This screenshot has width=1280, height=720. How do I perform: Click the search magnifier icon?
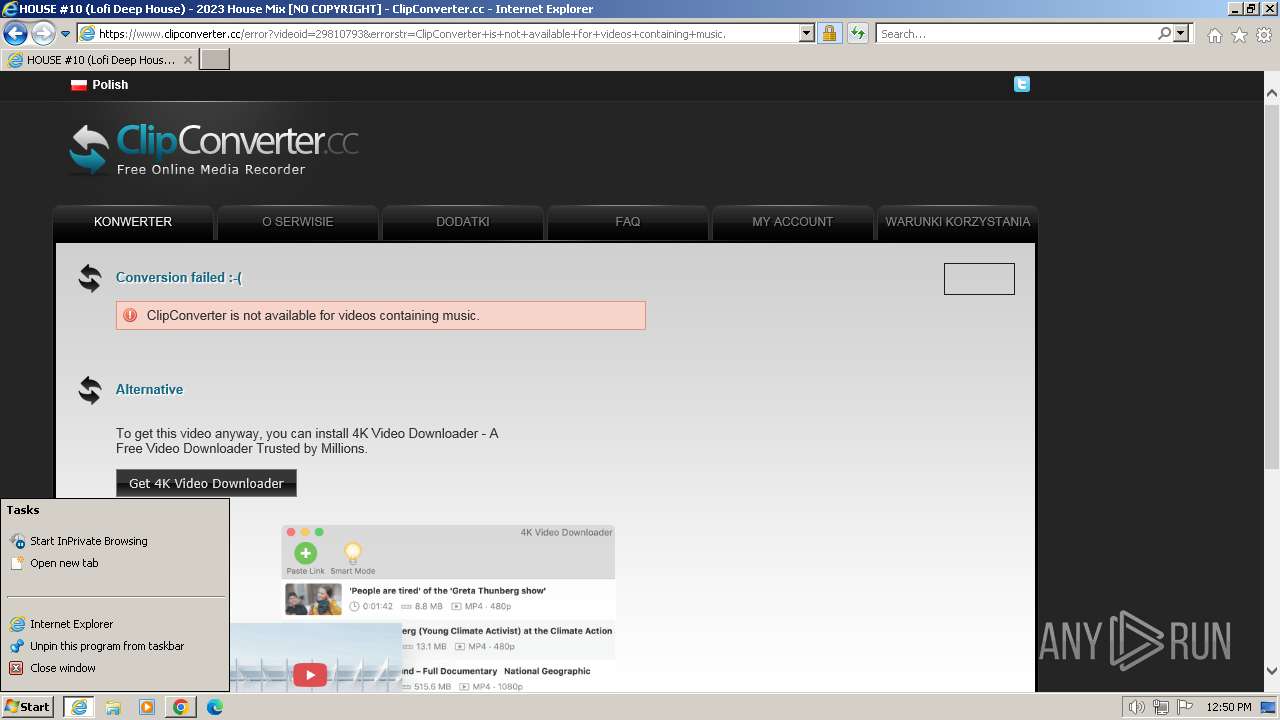coord(1164,33)
